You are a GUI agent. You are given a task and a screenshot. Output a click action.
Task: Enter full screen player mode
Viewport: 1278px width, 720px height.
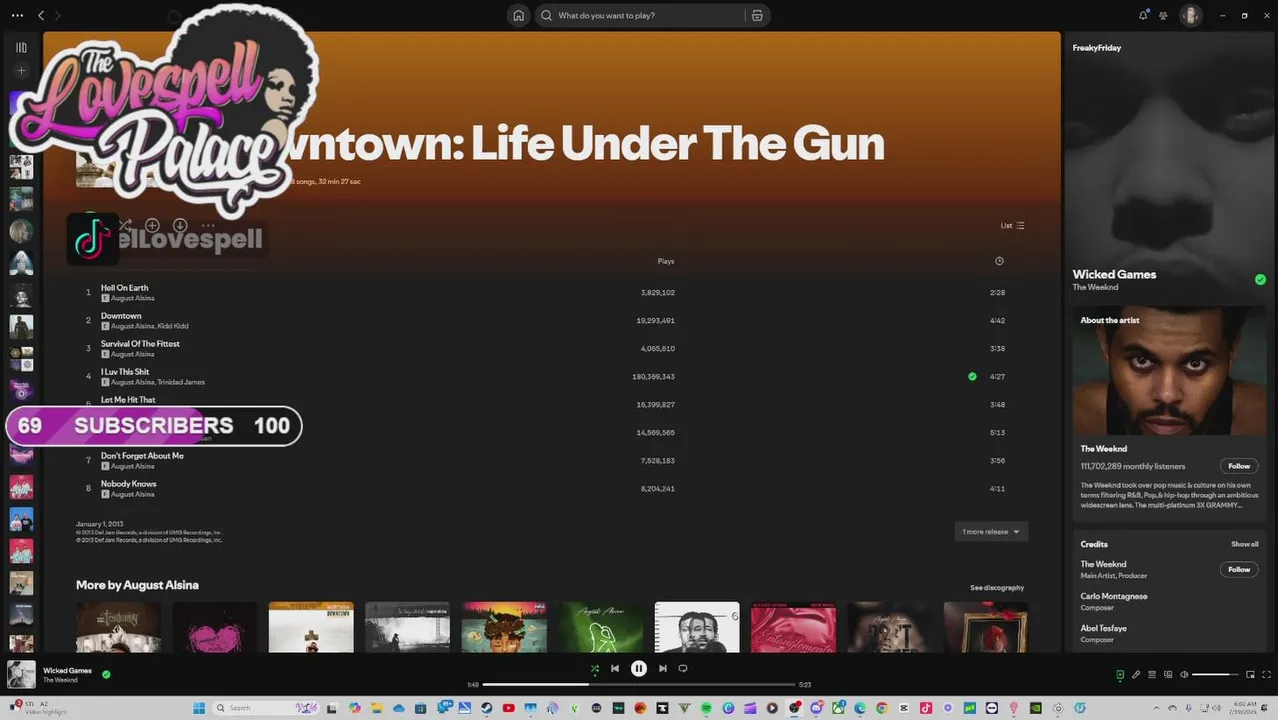[x=1266, y=674]
